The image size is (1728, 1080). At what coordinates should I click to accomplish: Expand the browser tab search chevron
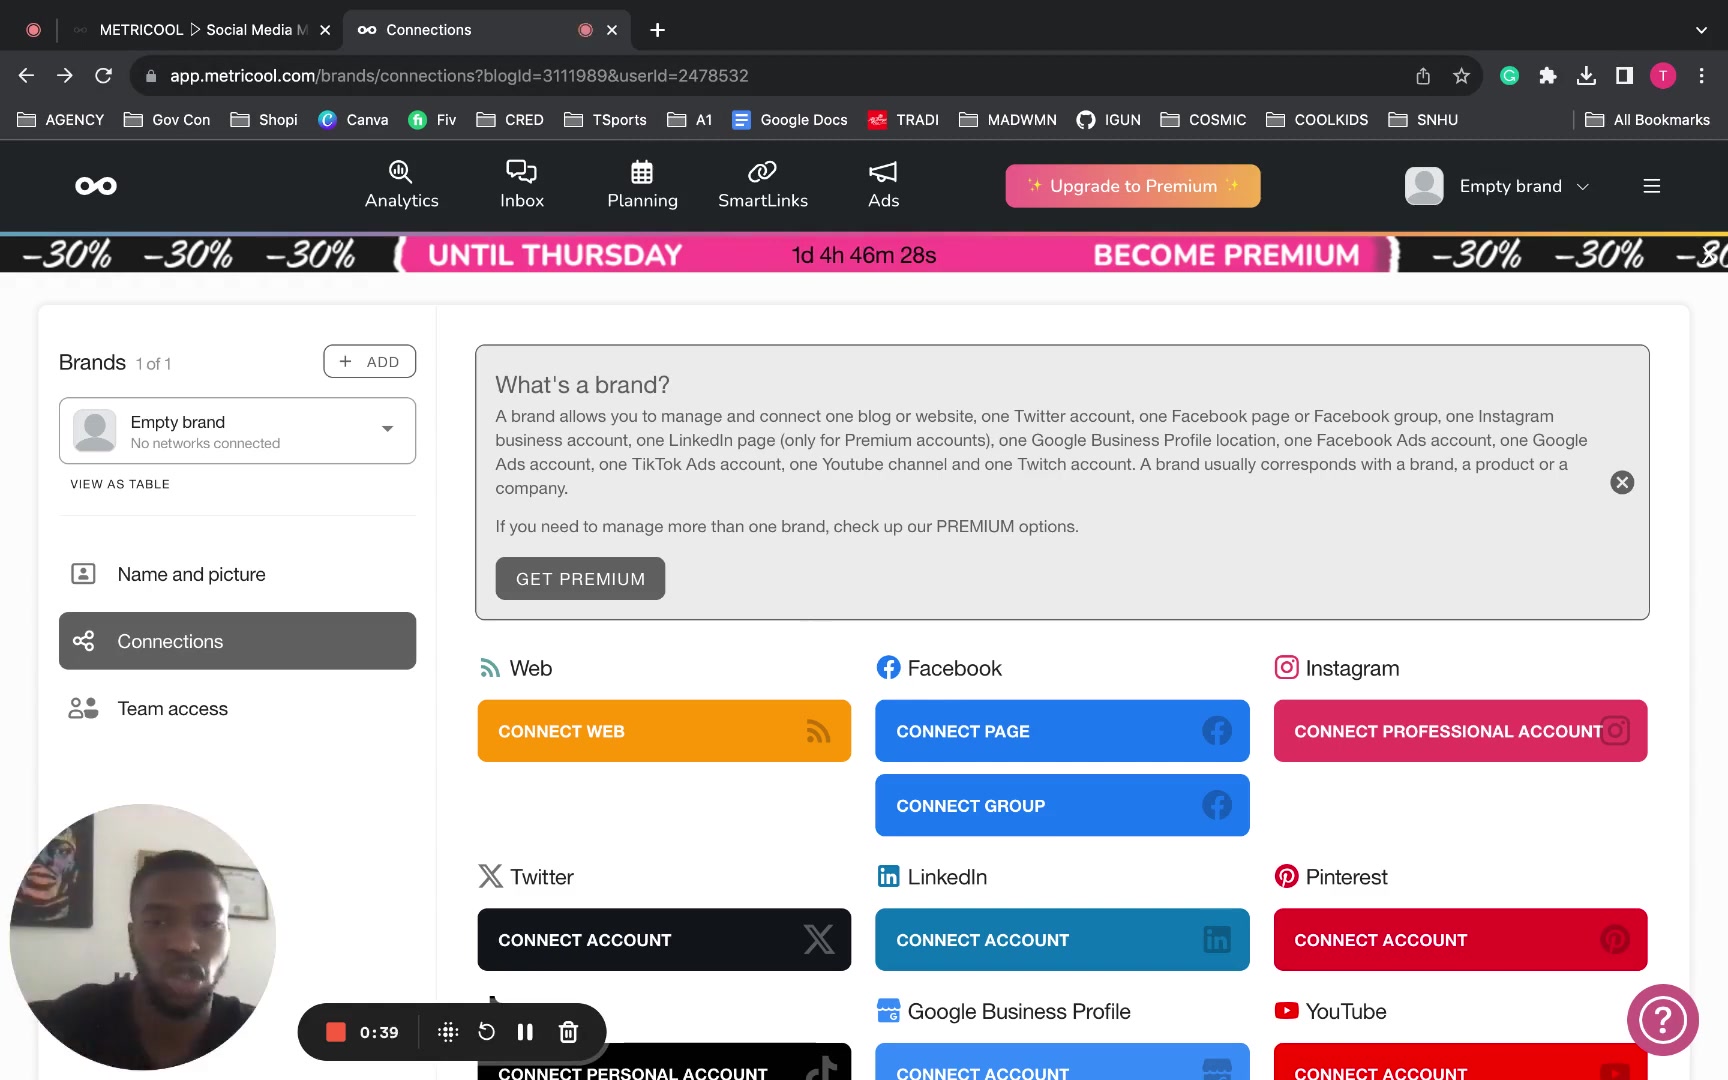(x=1701, y=30)
